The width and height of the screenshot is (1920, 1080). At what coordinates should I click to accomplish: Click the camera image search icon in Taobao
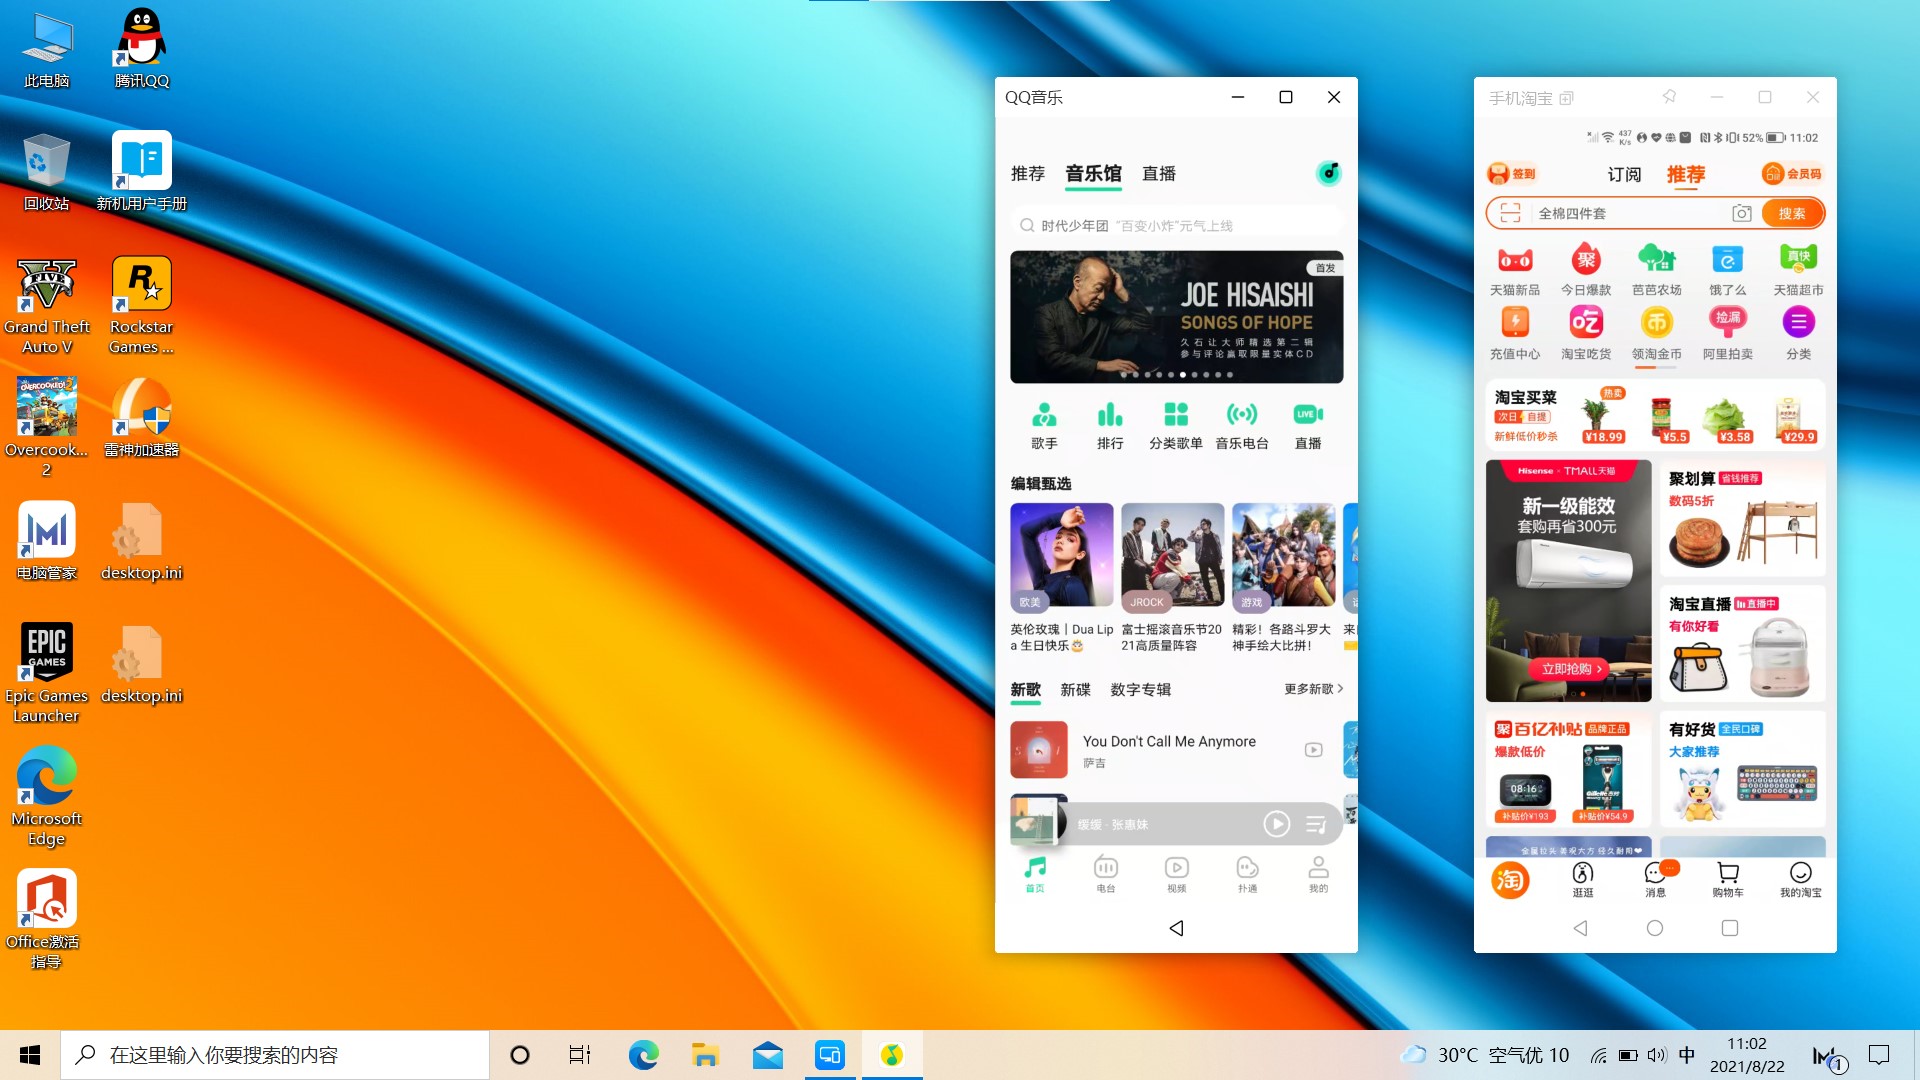(x=1741, y=213)
